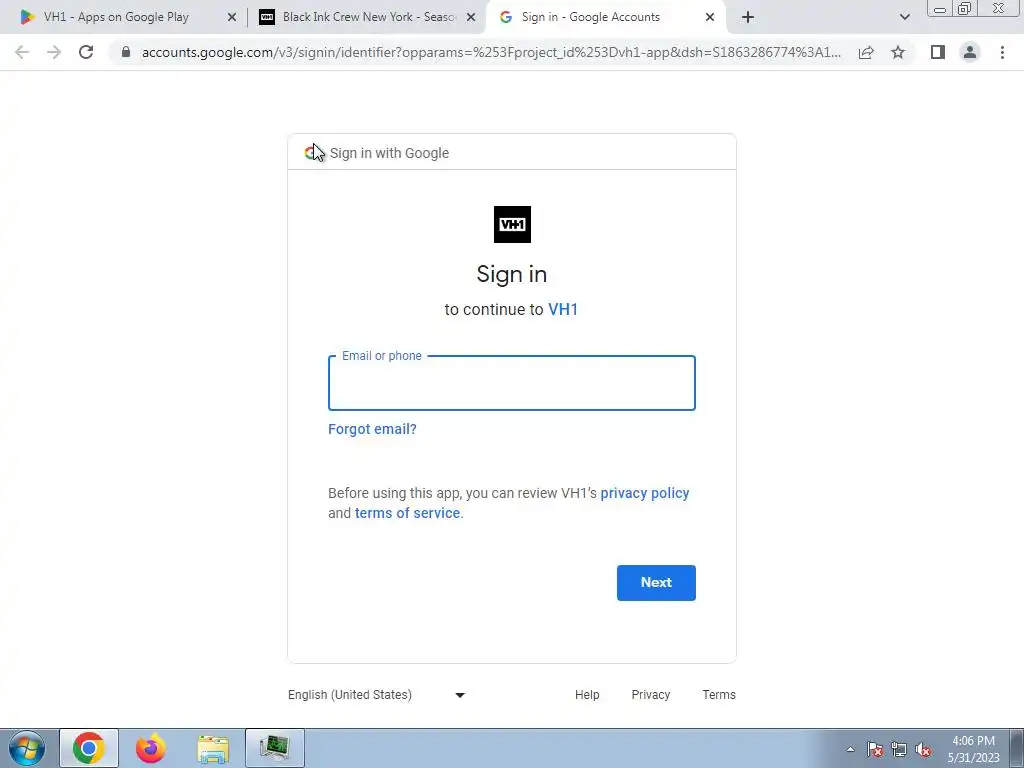The width and height of the screenshot is (1024, 768).
Task: Open the Chrome side panel
Action: (x=938, y=52)
